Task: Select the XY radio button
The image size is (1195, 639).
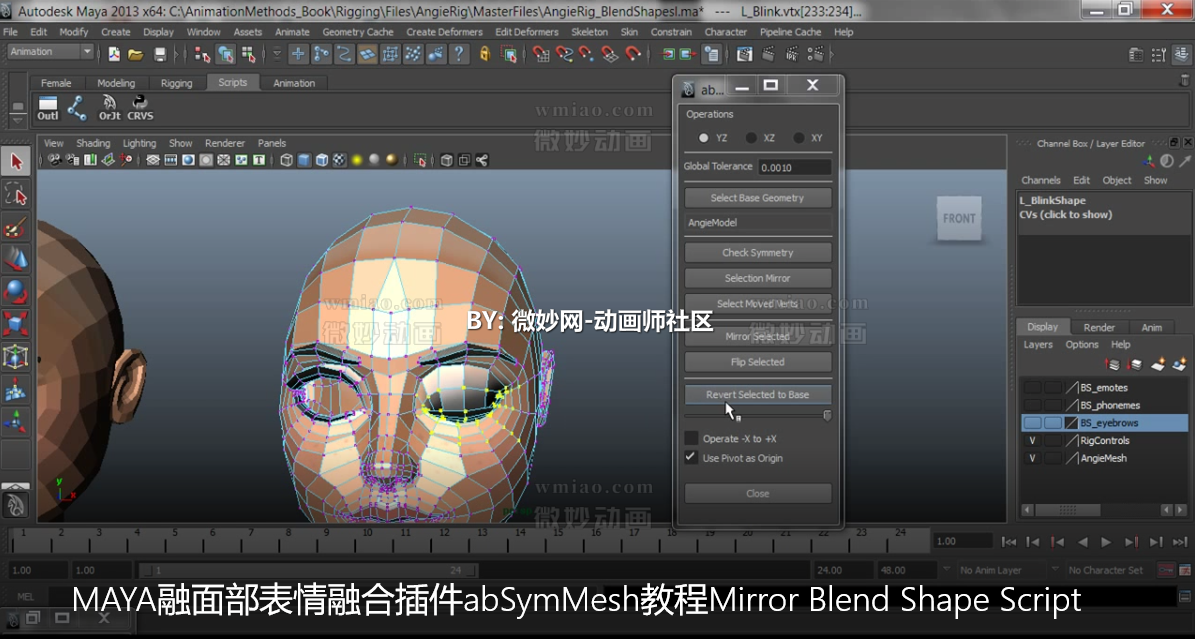Action: point(799,138)
